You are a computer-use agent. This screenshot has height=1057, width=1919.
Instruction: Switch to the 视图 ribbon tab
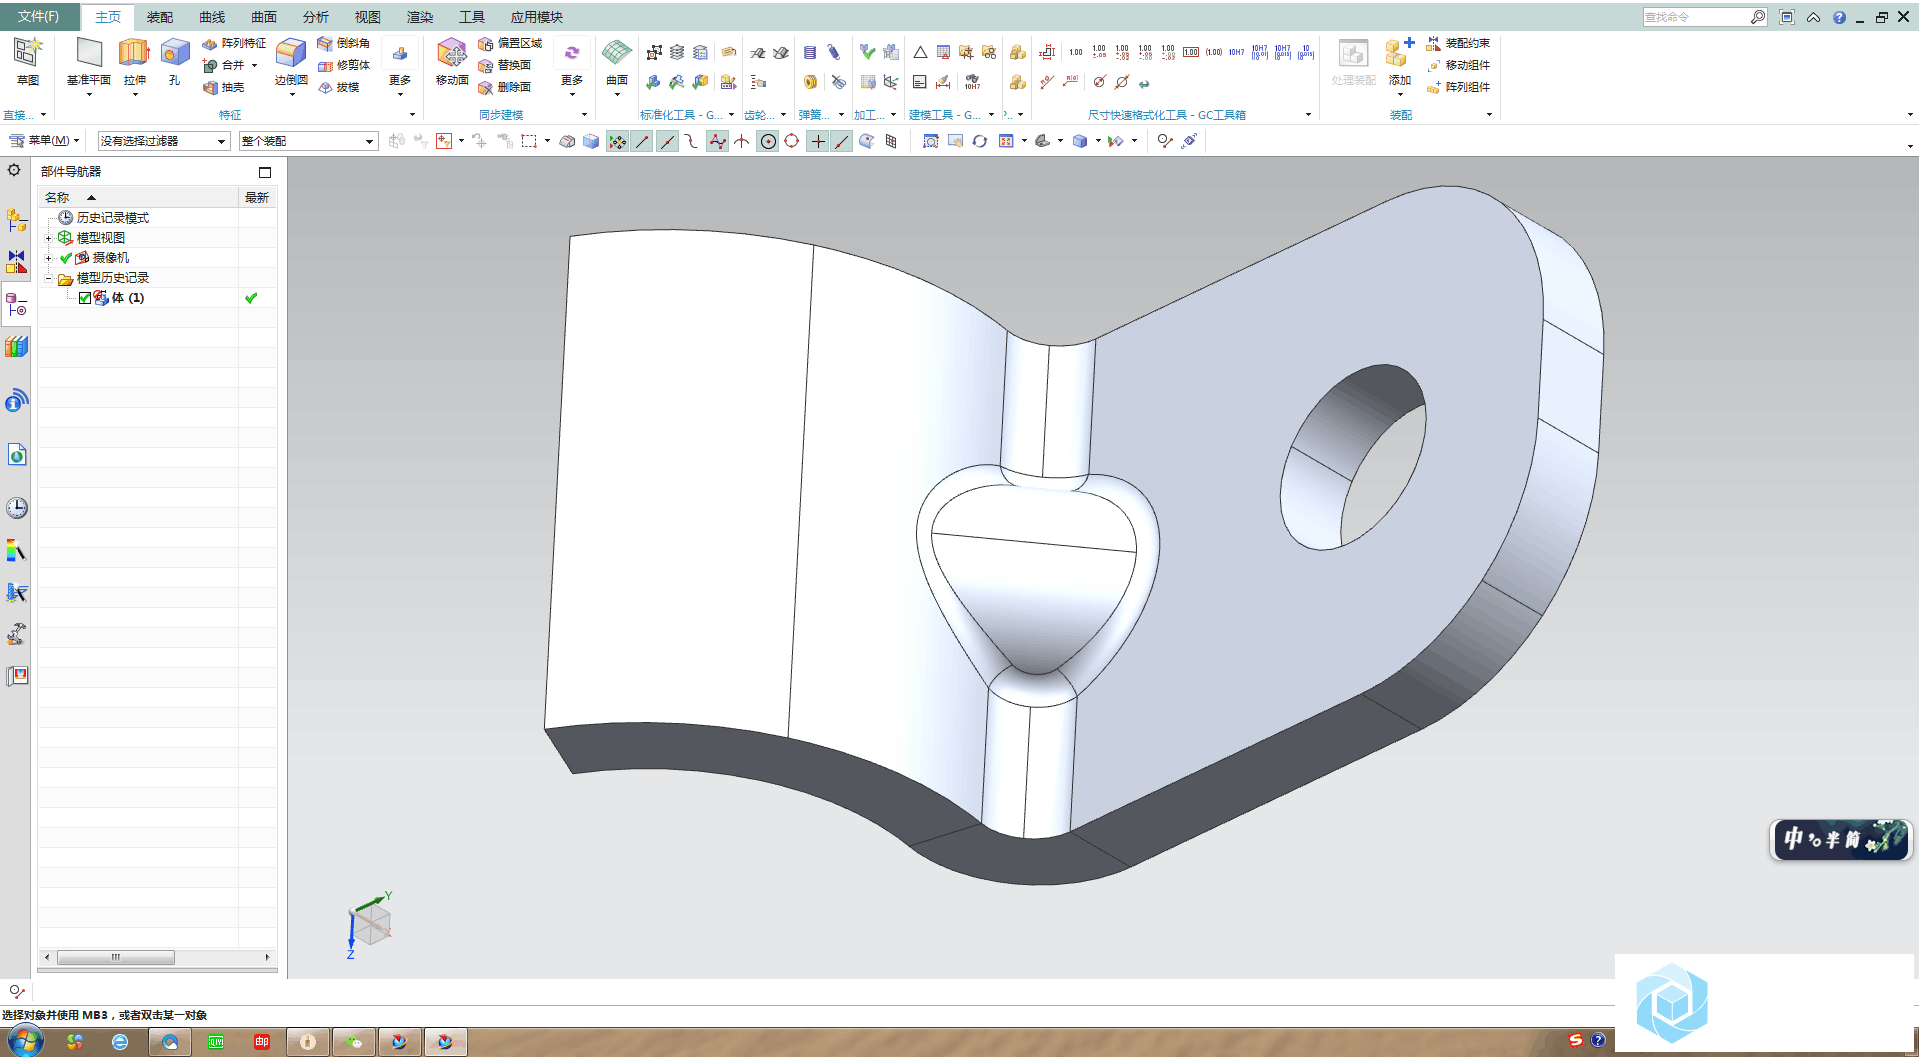[368, 17]
